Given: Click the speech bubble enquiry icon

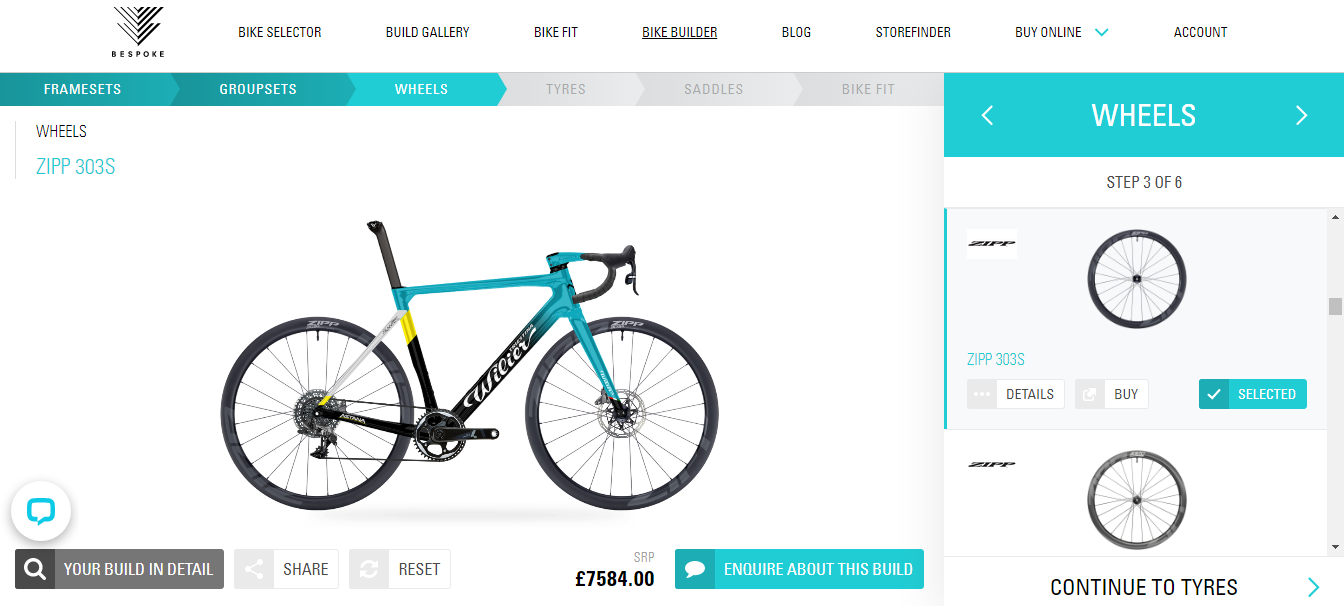Looking at the screenshot, I should tap(695, 569).
